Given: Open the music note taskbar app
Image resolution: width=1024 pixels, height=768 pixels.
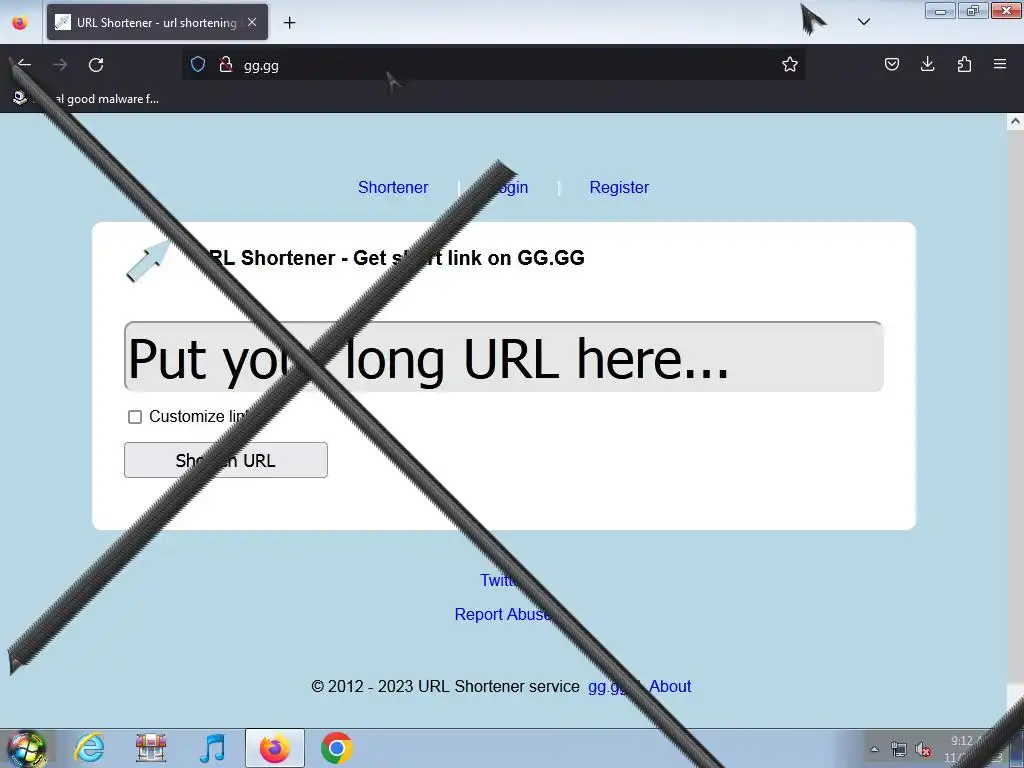Looking at the screenshot, I should click(x=212, y=748).
